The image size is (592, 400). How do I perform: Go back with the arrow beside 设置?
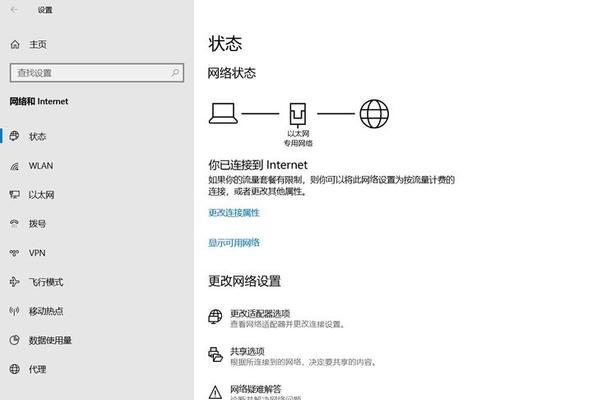(x=14, y=10)
